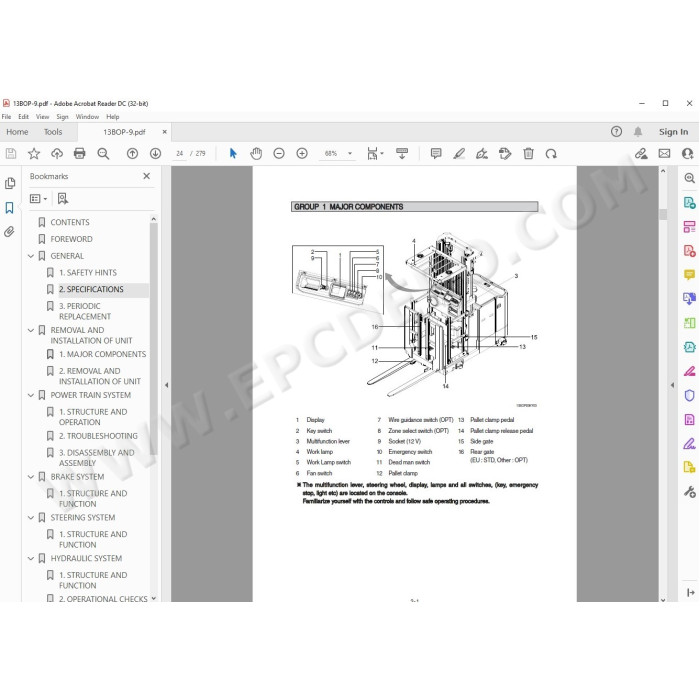Click the upload to cloud icon
The height and width of the screenshot is (700, 700).
click(x=57, y=154)
